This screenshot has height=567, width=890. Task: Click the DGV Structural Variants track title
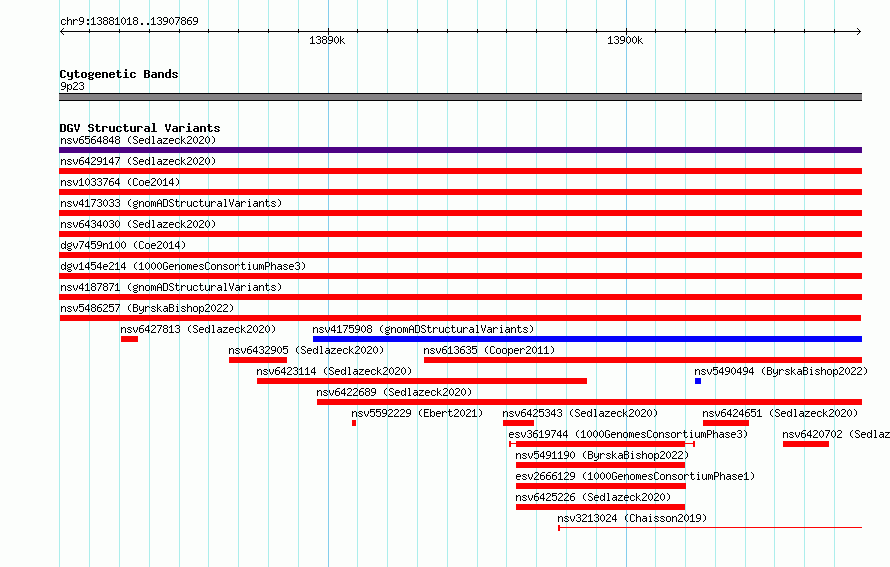click(x=140, y=128)
